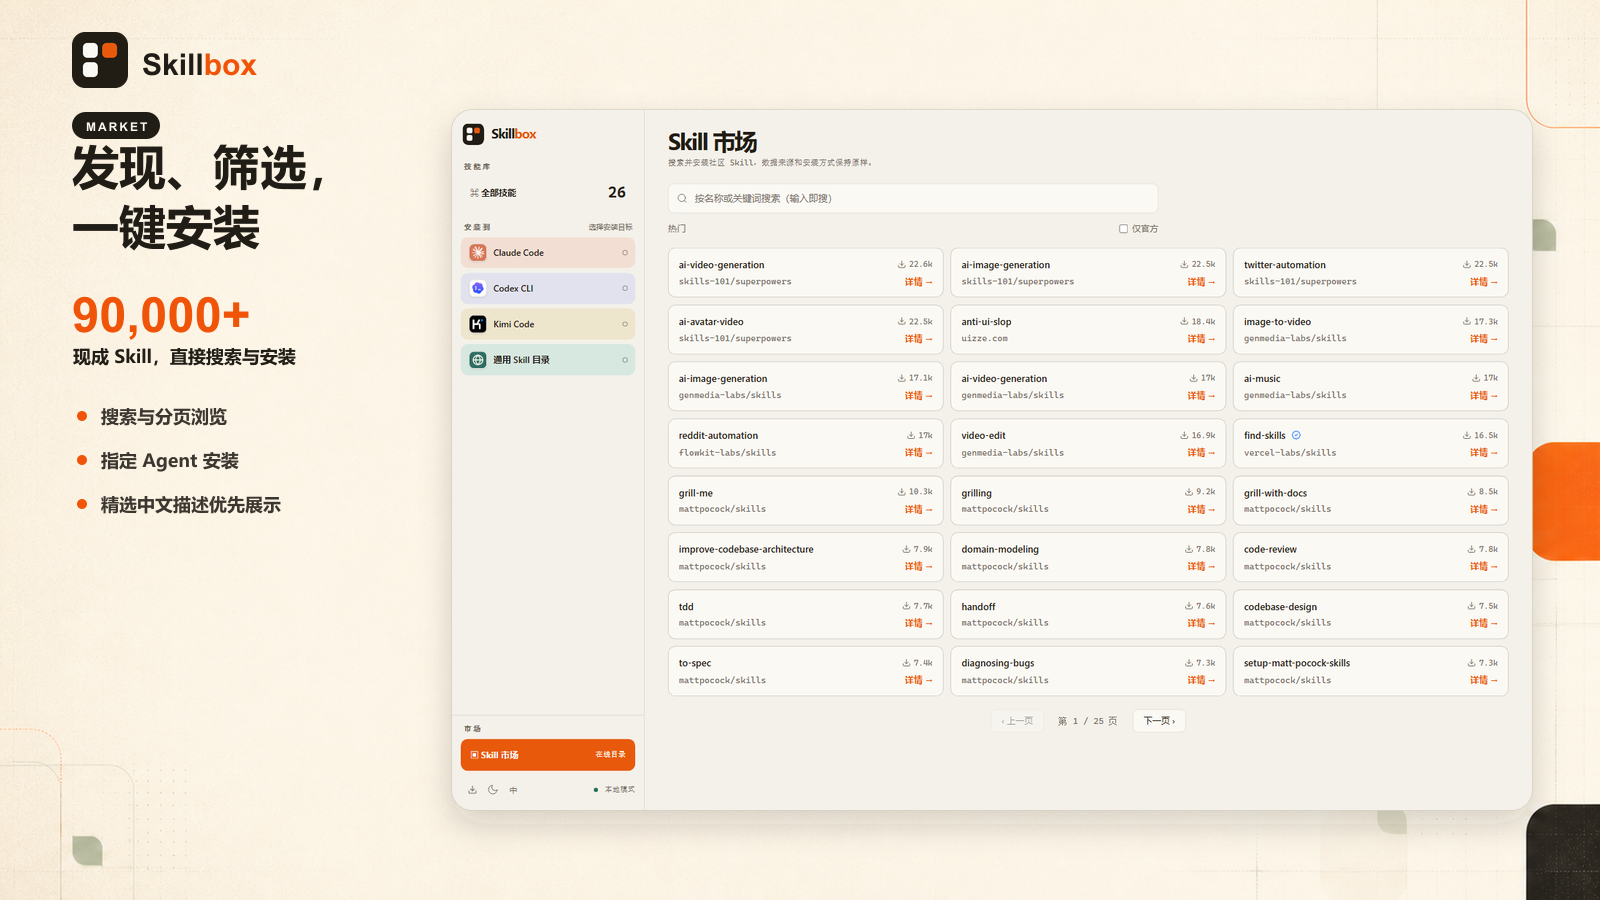
Task: Click the '选择安装目标' hint text
Action: click(x=610, y=228)
